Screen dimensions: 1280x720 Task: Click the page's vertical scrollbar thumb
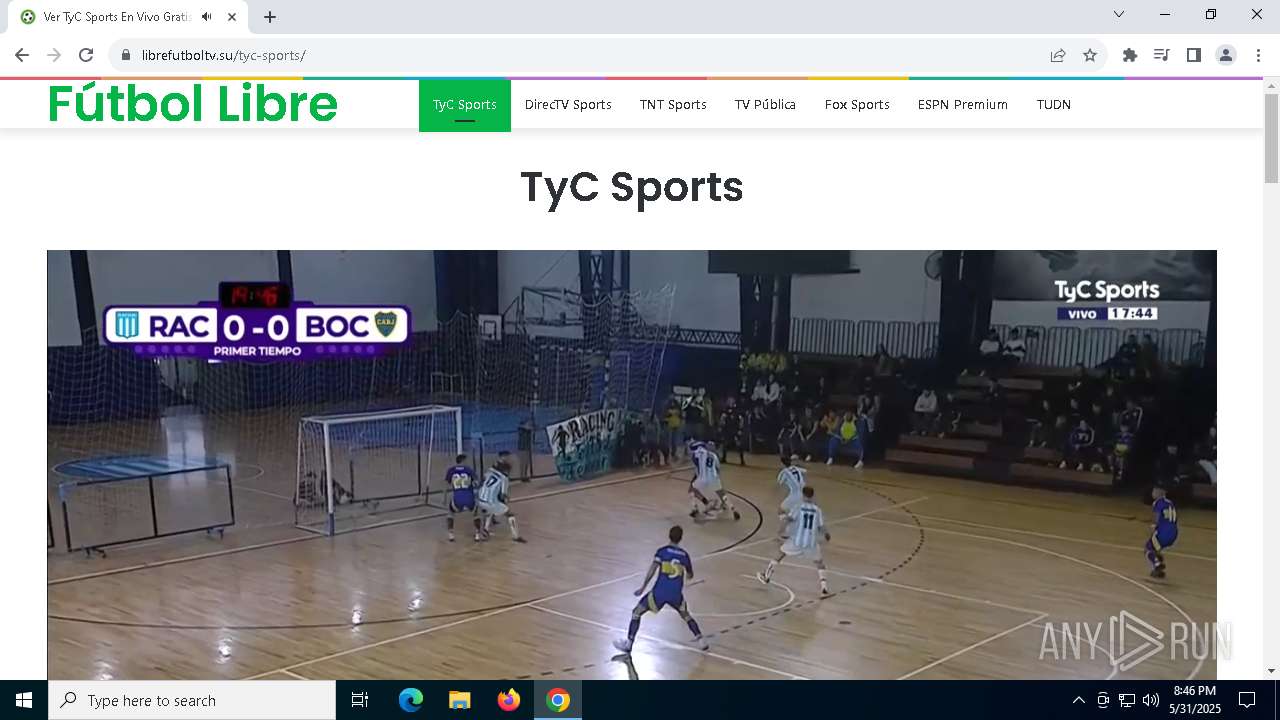click(1271, 138)
